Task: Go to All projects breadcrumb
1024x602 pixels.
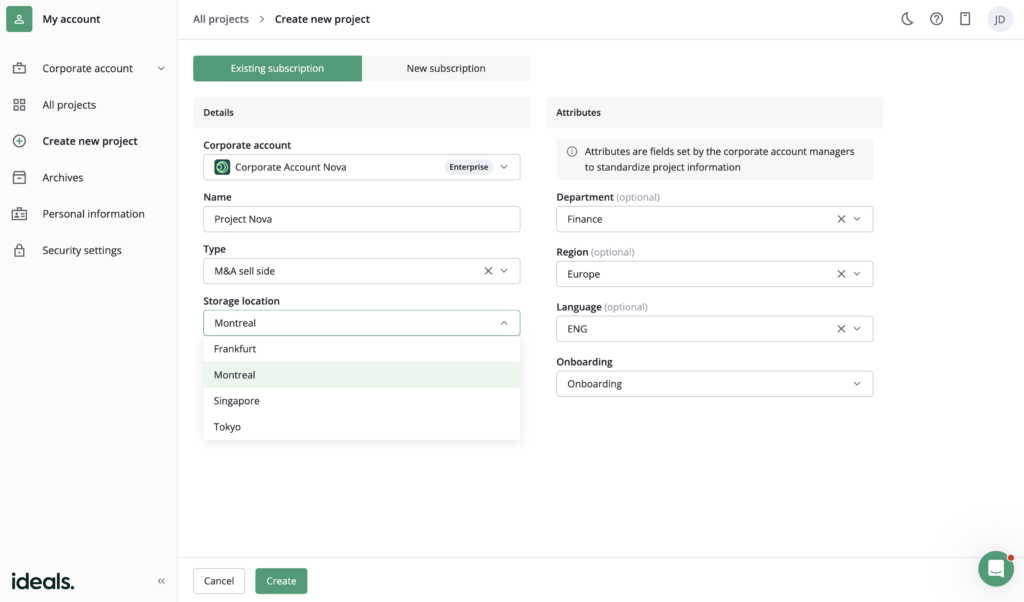Action: coord(221,19)
